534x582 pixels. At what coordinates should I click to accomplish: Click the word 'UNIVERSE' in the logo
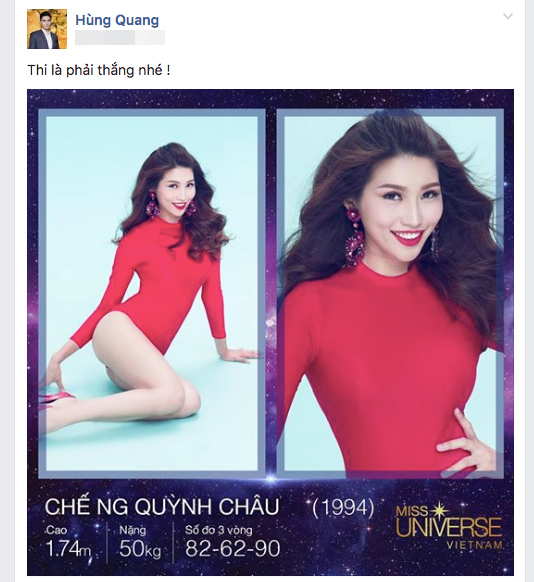point(449,527)
